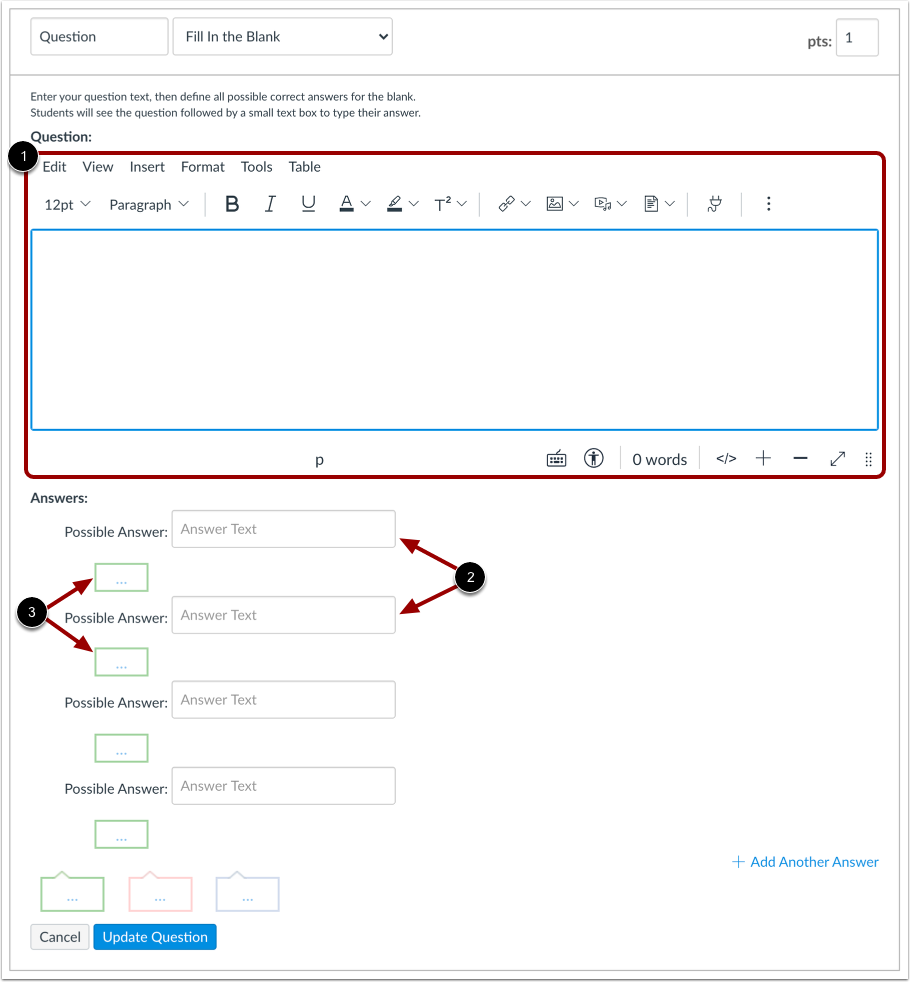Toggle italic formatting
910x982 pixels.
click(x=270, y=203)
